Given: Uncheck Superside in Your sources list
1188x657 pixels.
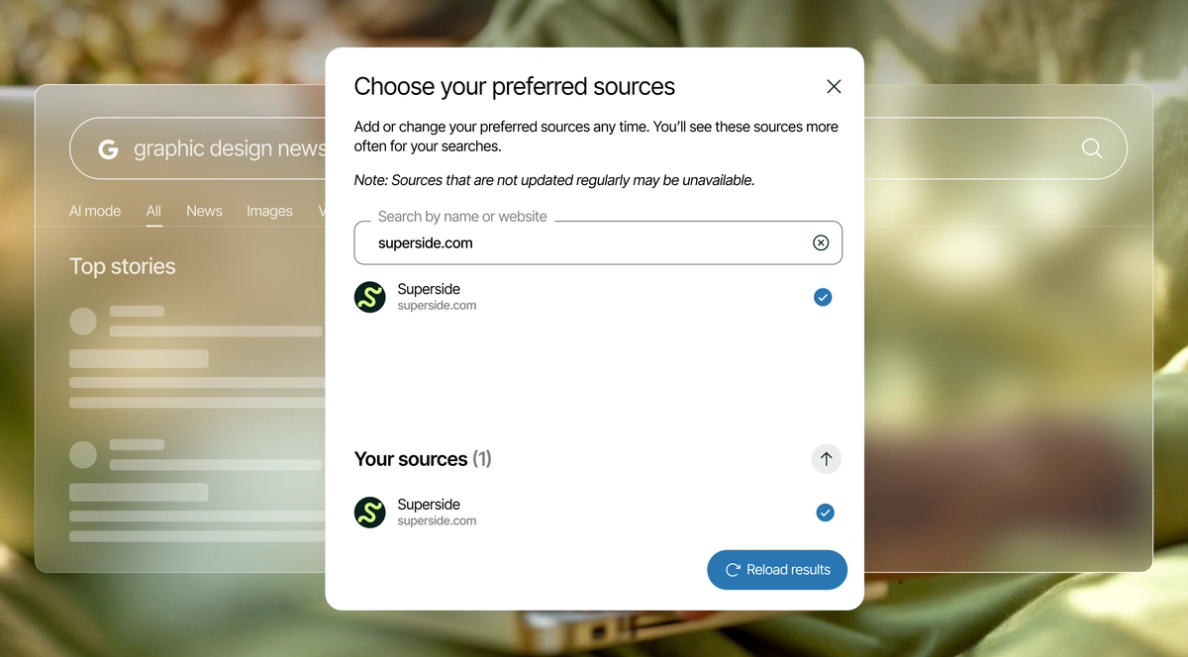Looking at the screenshot, I should [825, 512].
